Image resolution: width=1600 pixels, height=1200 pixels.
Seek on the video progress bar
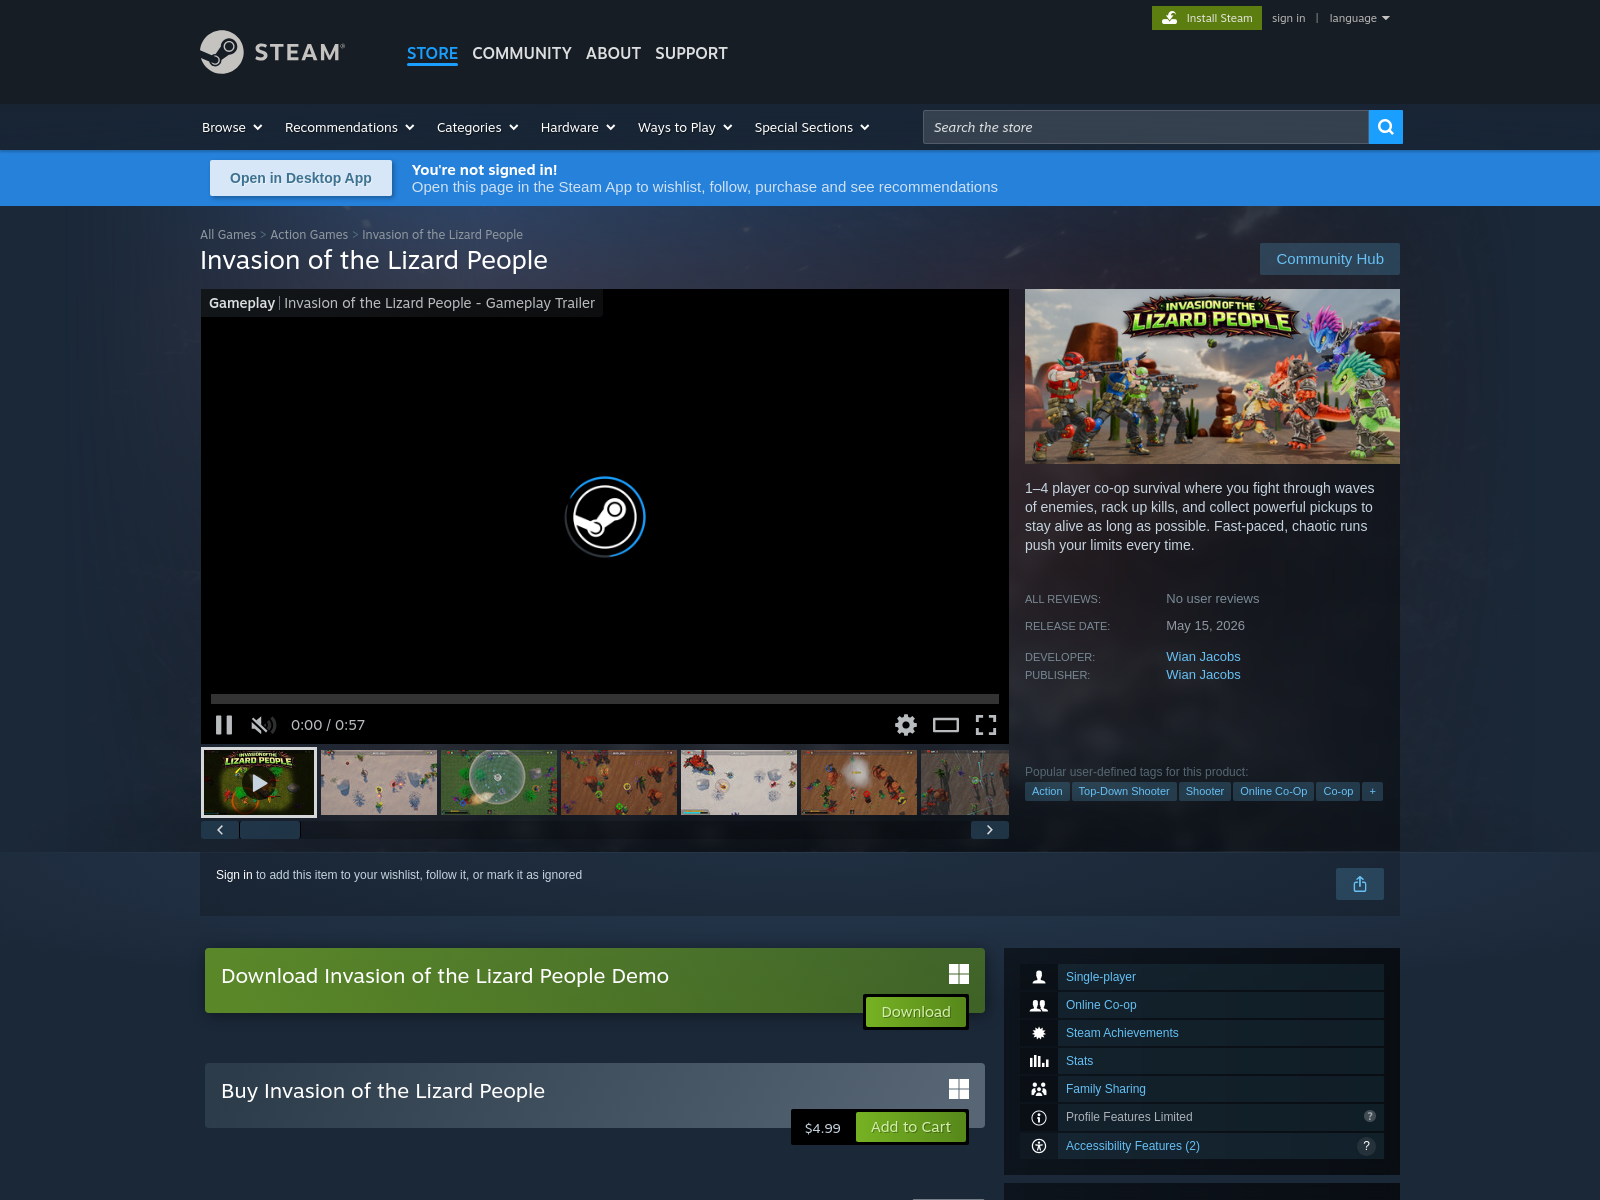[605, 699]
